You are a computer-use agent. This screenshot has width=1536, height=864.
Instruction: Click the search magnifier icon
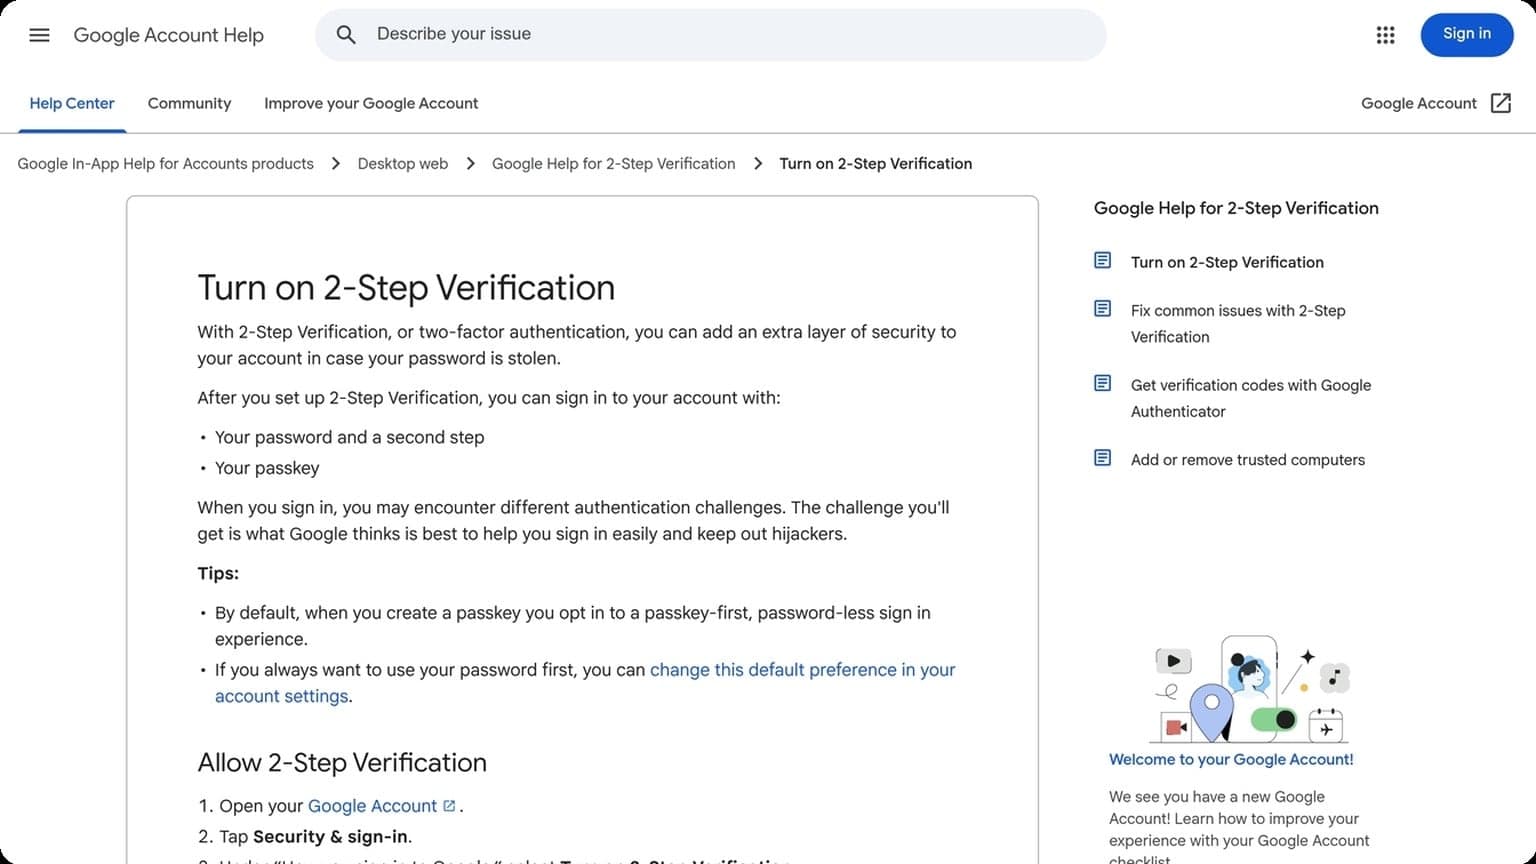tap(346, 35)
